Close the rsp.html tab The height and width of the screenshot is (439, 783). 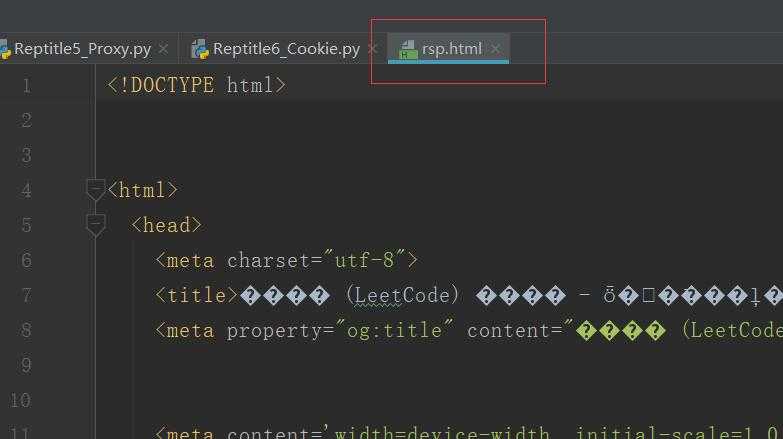coord(495,49)
